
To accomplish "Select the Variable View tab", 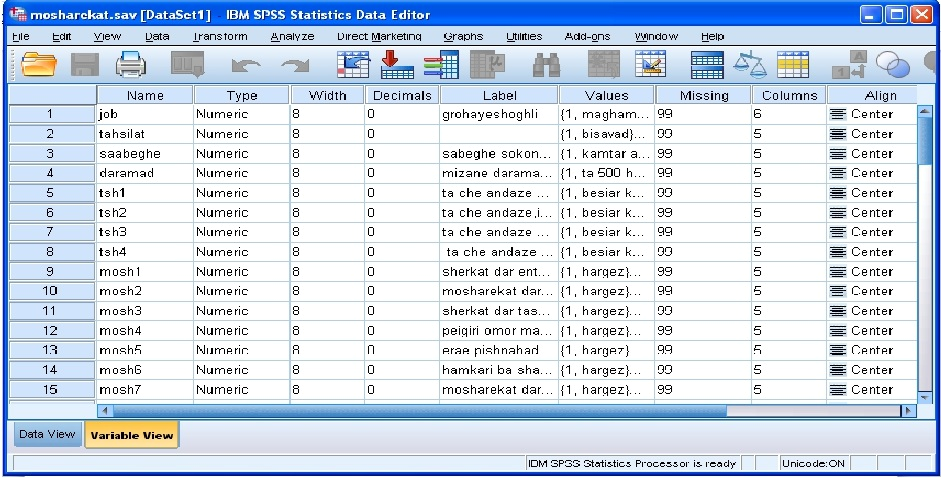I will point(131,435).
